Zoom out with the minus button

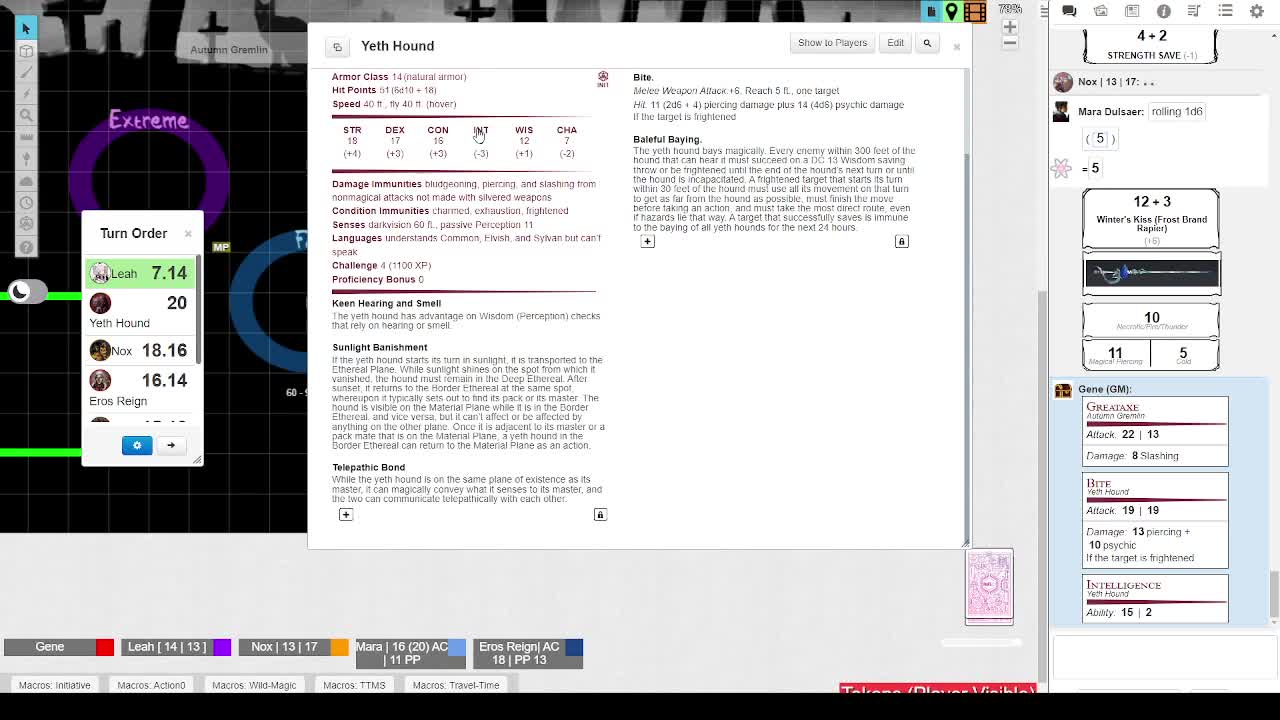pyautogui.click(x=1009, y=43)
